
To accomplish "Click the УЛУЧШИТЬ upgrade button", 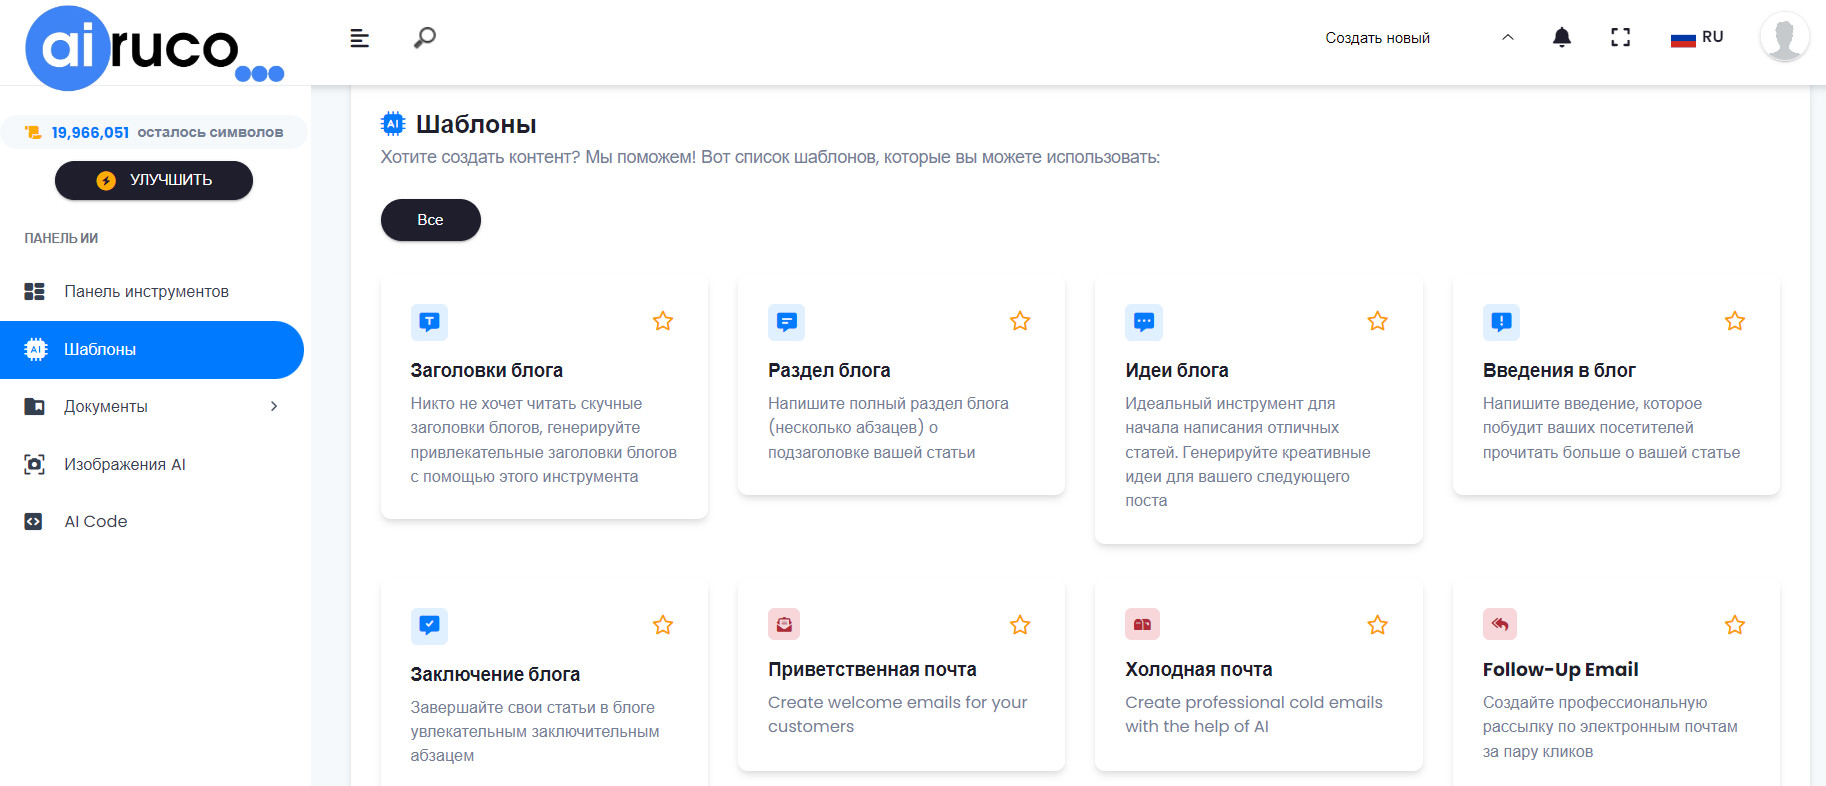I will (x=153, y=180).
